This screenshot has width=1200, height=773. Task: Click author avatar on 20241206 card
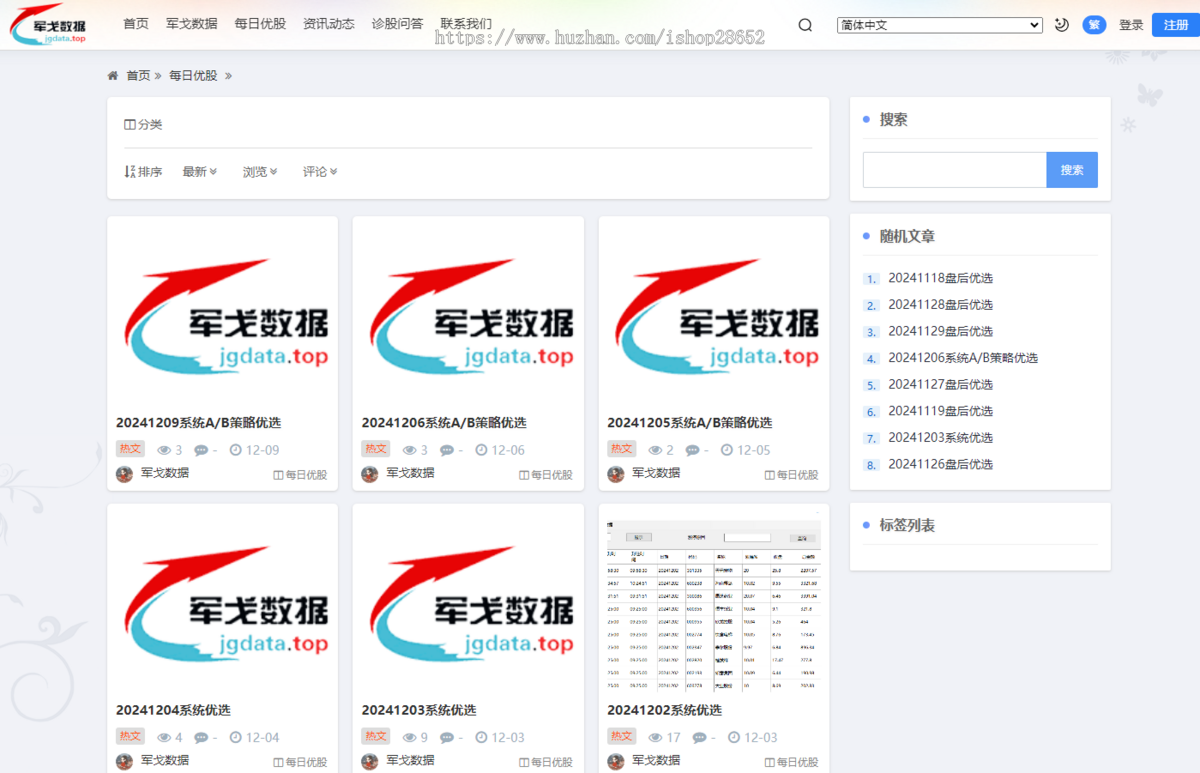click(370, 474)
